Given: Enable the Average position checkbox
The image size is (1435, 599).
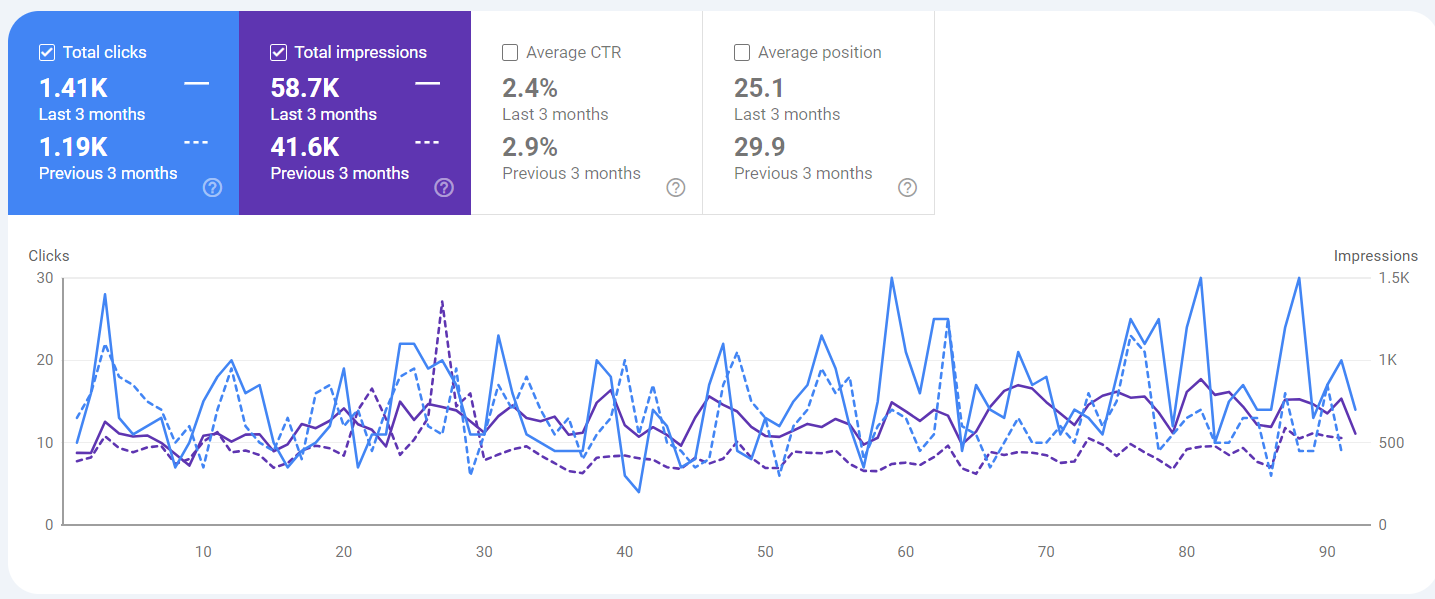Looking at the screenshot, I should [x=742, y=52].
